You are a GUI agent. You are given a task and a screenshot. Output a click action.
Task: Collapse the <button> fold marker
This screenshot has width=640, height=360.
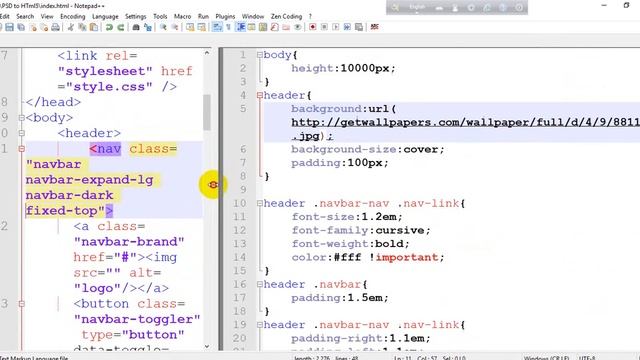[x=21, y=304]
